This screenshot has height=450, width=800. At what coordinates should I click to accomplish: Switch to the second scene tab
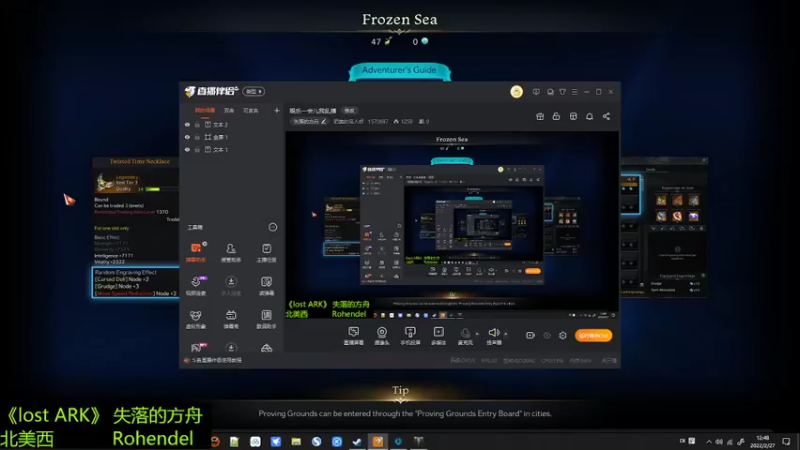(x=229, y=110)
